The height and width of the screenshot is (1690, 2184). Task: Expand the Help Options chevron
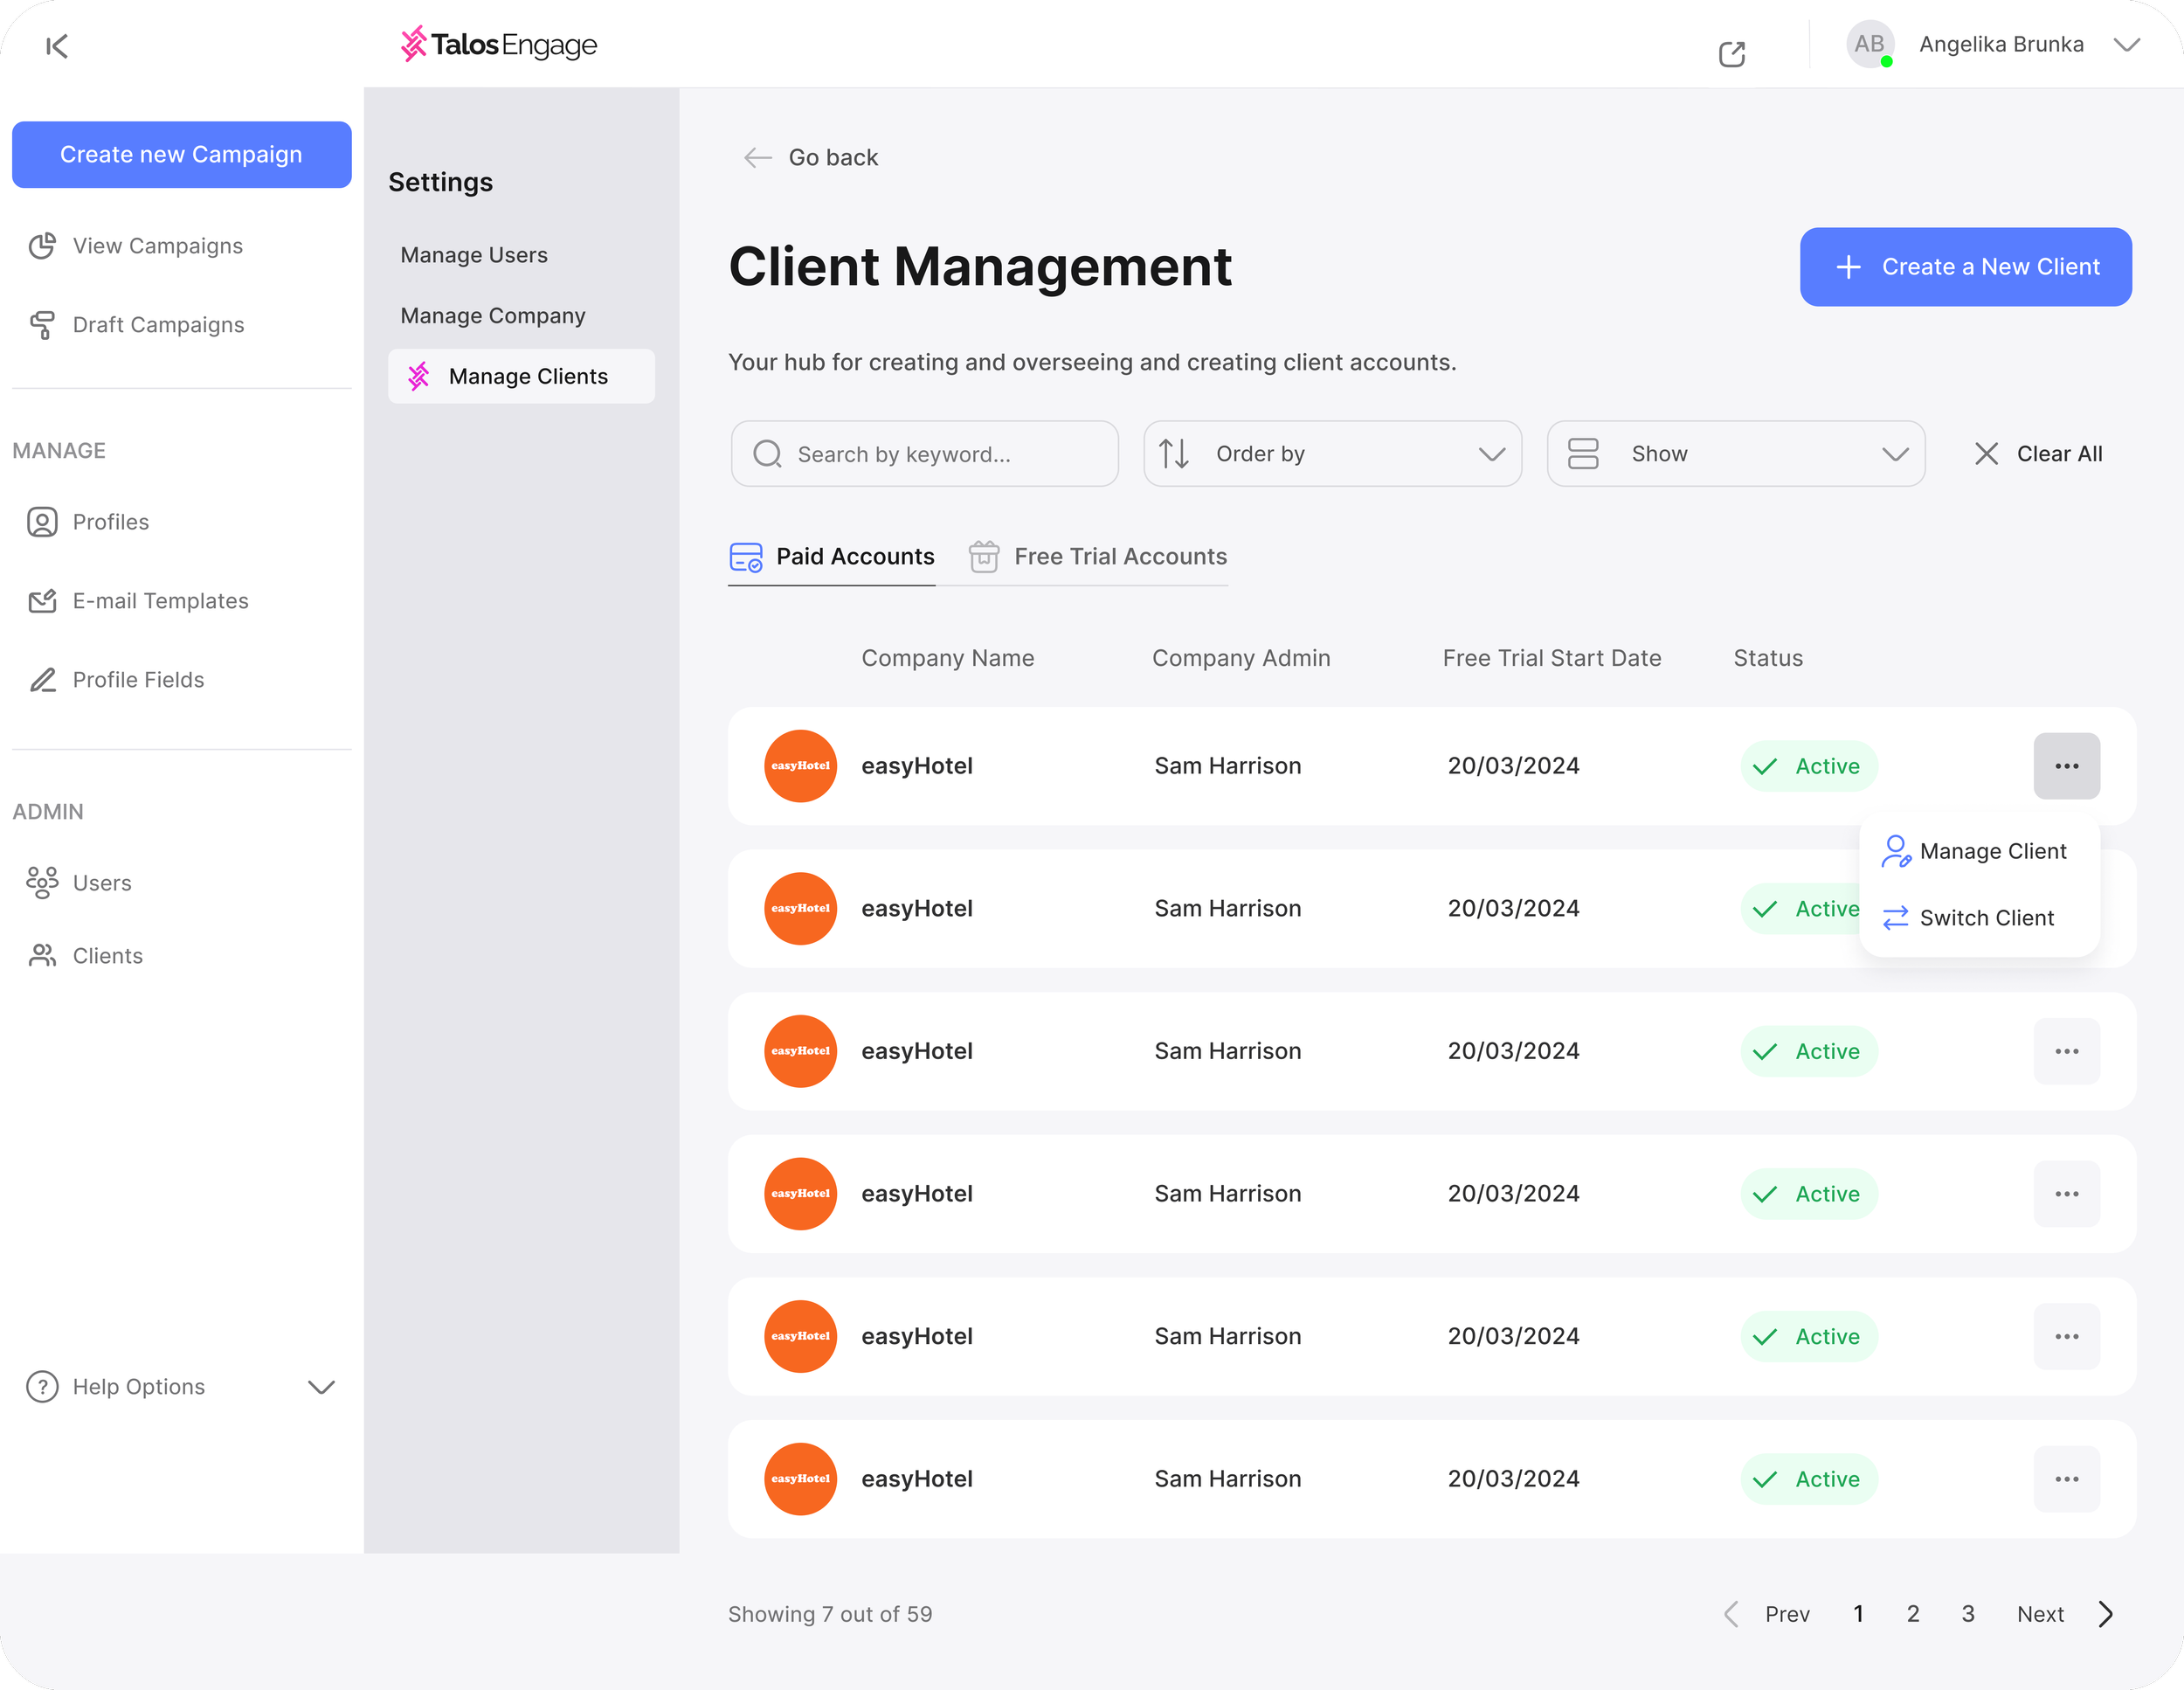click(x=321, y=1387)
